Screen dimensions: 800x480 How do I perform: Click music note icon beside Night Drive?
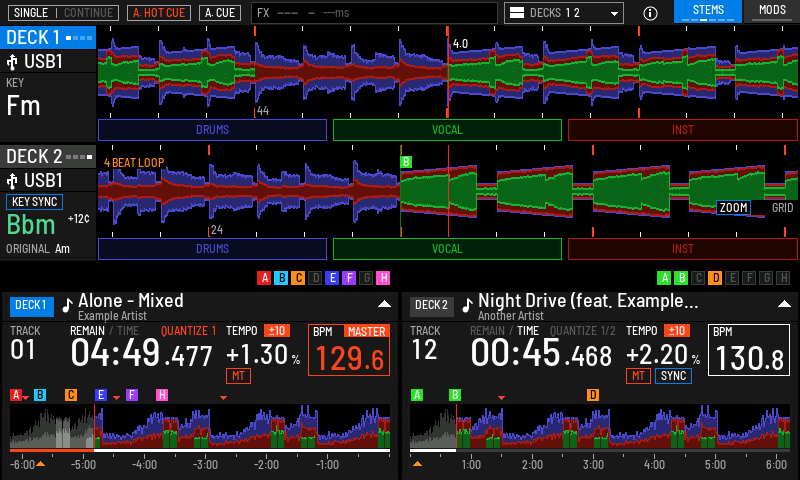pyautogui.click(x=467, y=305)
